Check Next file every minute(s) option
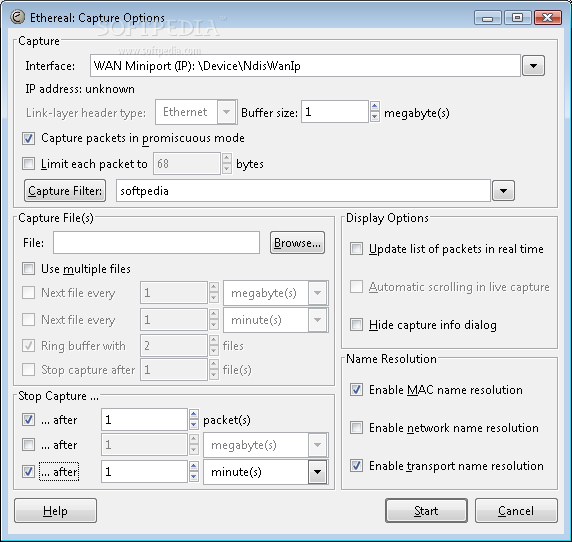The image size is (572, 542). click(28, 320)
